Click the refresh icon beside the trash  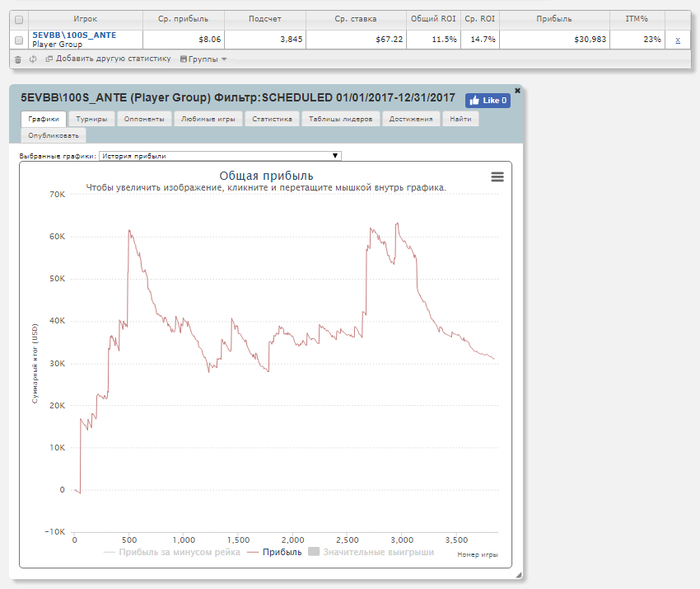click(x=33, y=59)
